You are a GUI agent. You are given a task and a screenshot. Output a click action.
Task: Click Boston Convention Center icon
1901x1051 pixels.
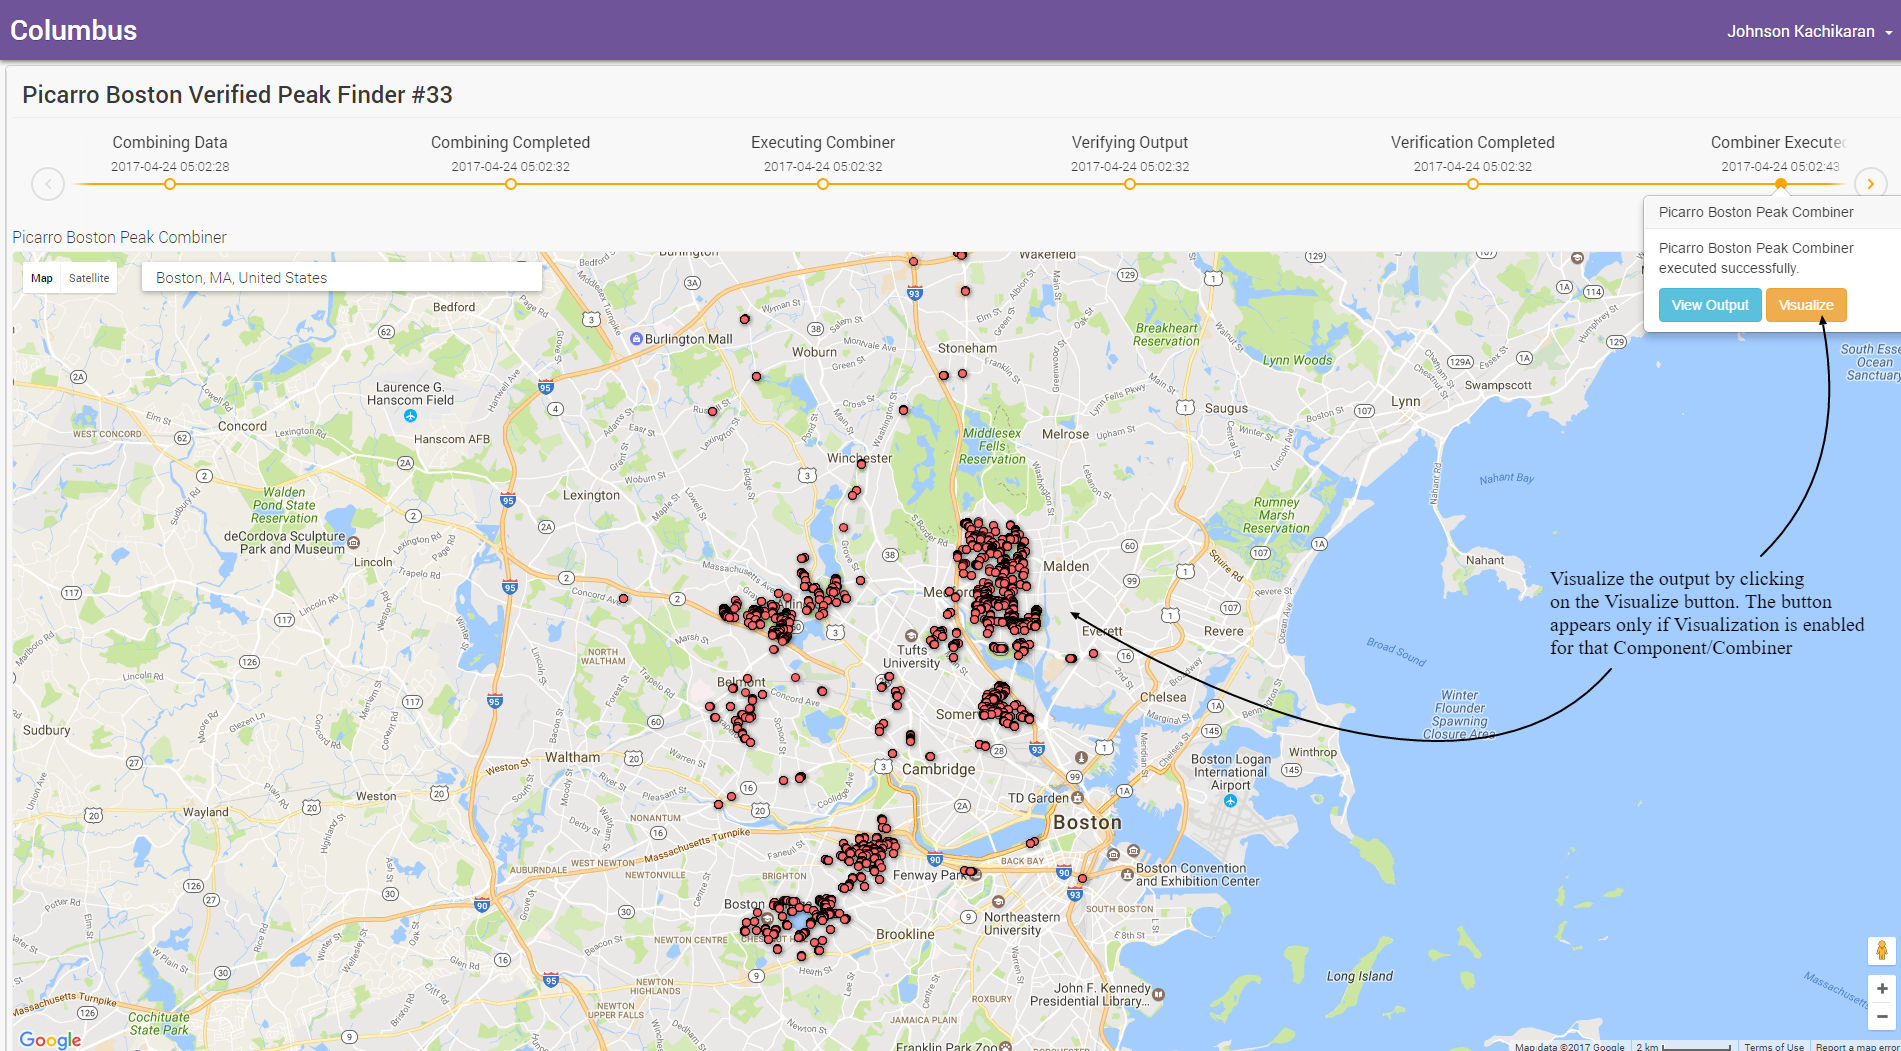(1127, 874)
